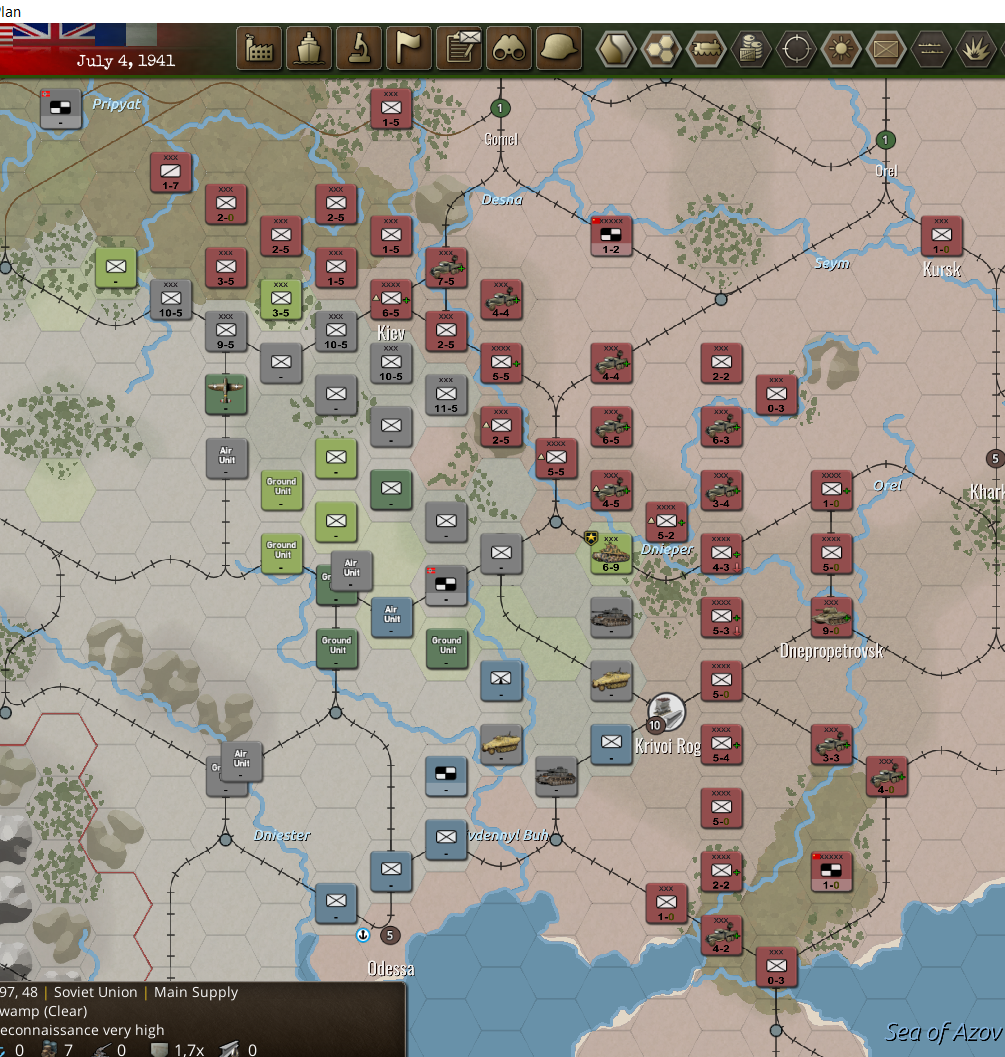The image size is (1005, 1057).
Task: Open the diplomacy flag panel
Action: pyautogui.click(x=408, y=48)
